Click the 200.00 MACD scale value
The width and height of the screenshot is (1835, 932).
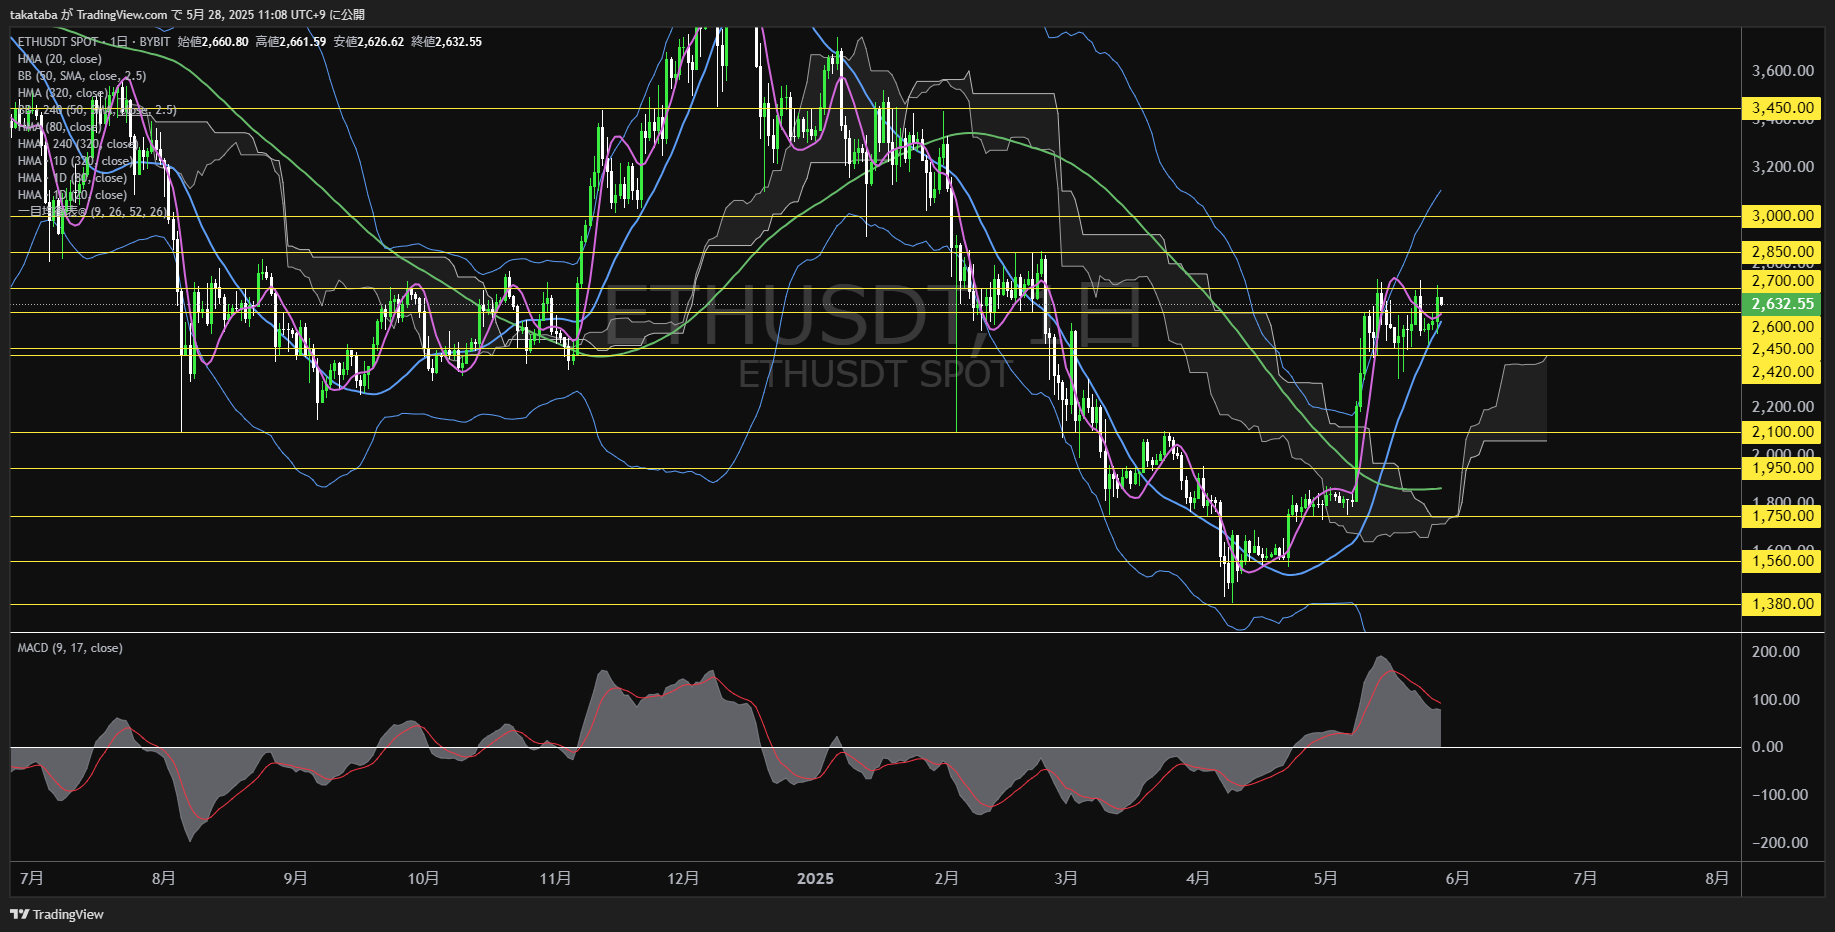pyautogui.click(x=1777, y=652)
